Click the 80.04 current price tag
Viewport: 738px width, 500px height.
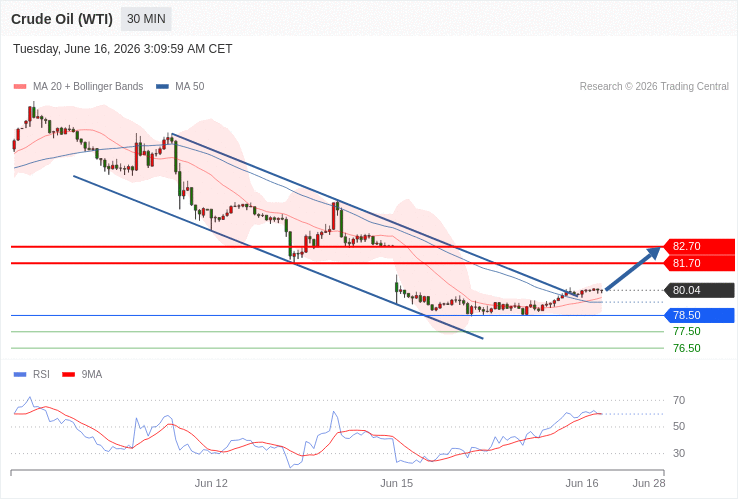[699, 290]
